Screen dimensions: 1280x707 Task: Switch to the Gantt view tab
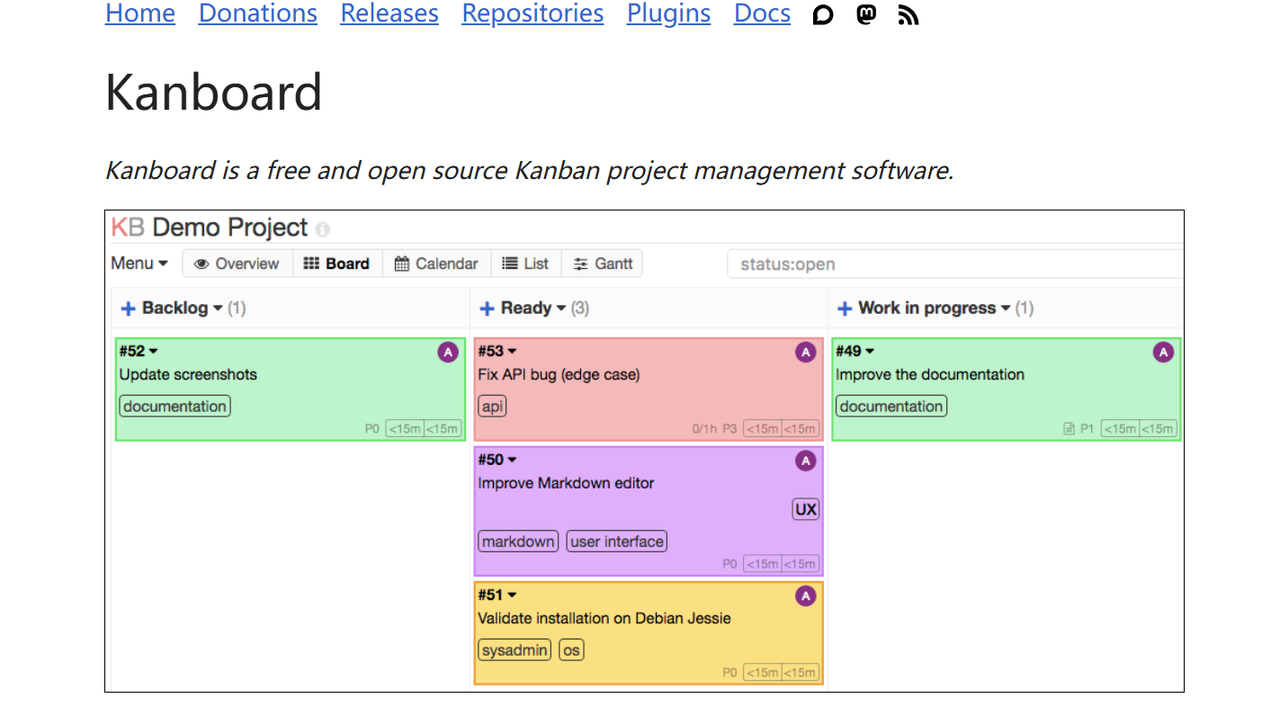click(602, 263)
